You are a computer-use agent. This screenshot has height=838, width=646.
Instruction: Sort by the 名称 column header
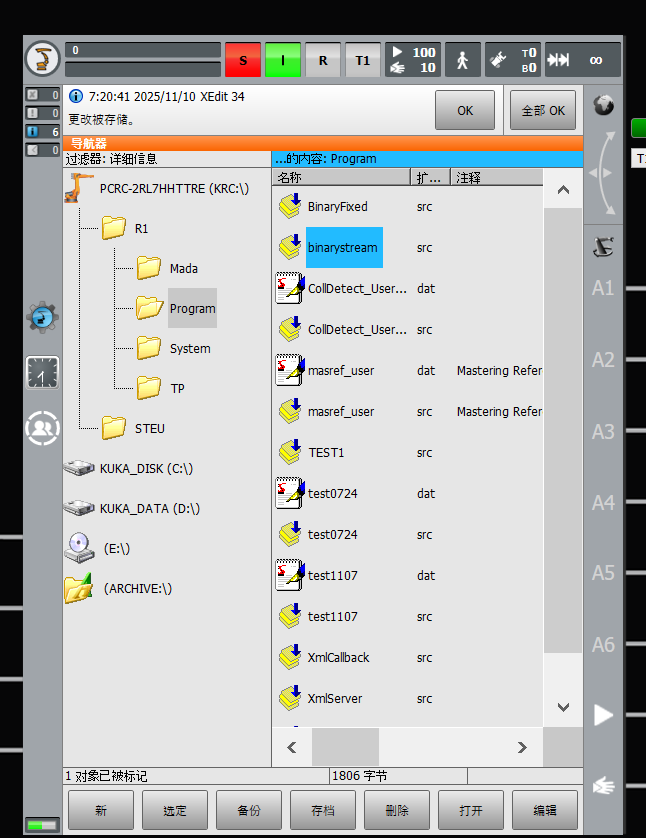341,177
